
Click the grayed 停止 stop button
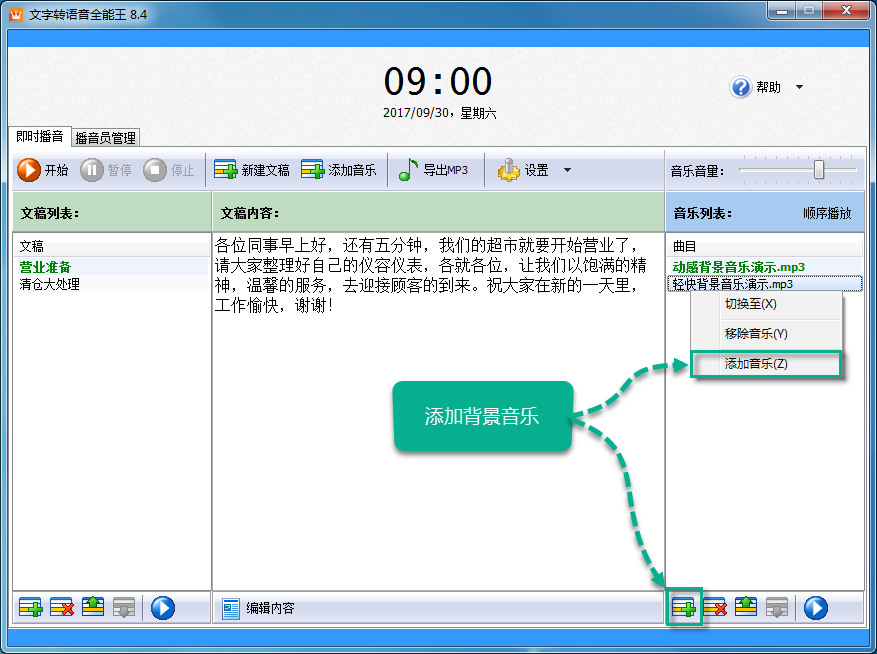169,170
